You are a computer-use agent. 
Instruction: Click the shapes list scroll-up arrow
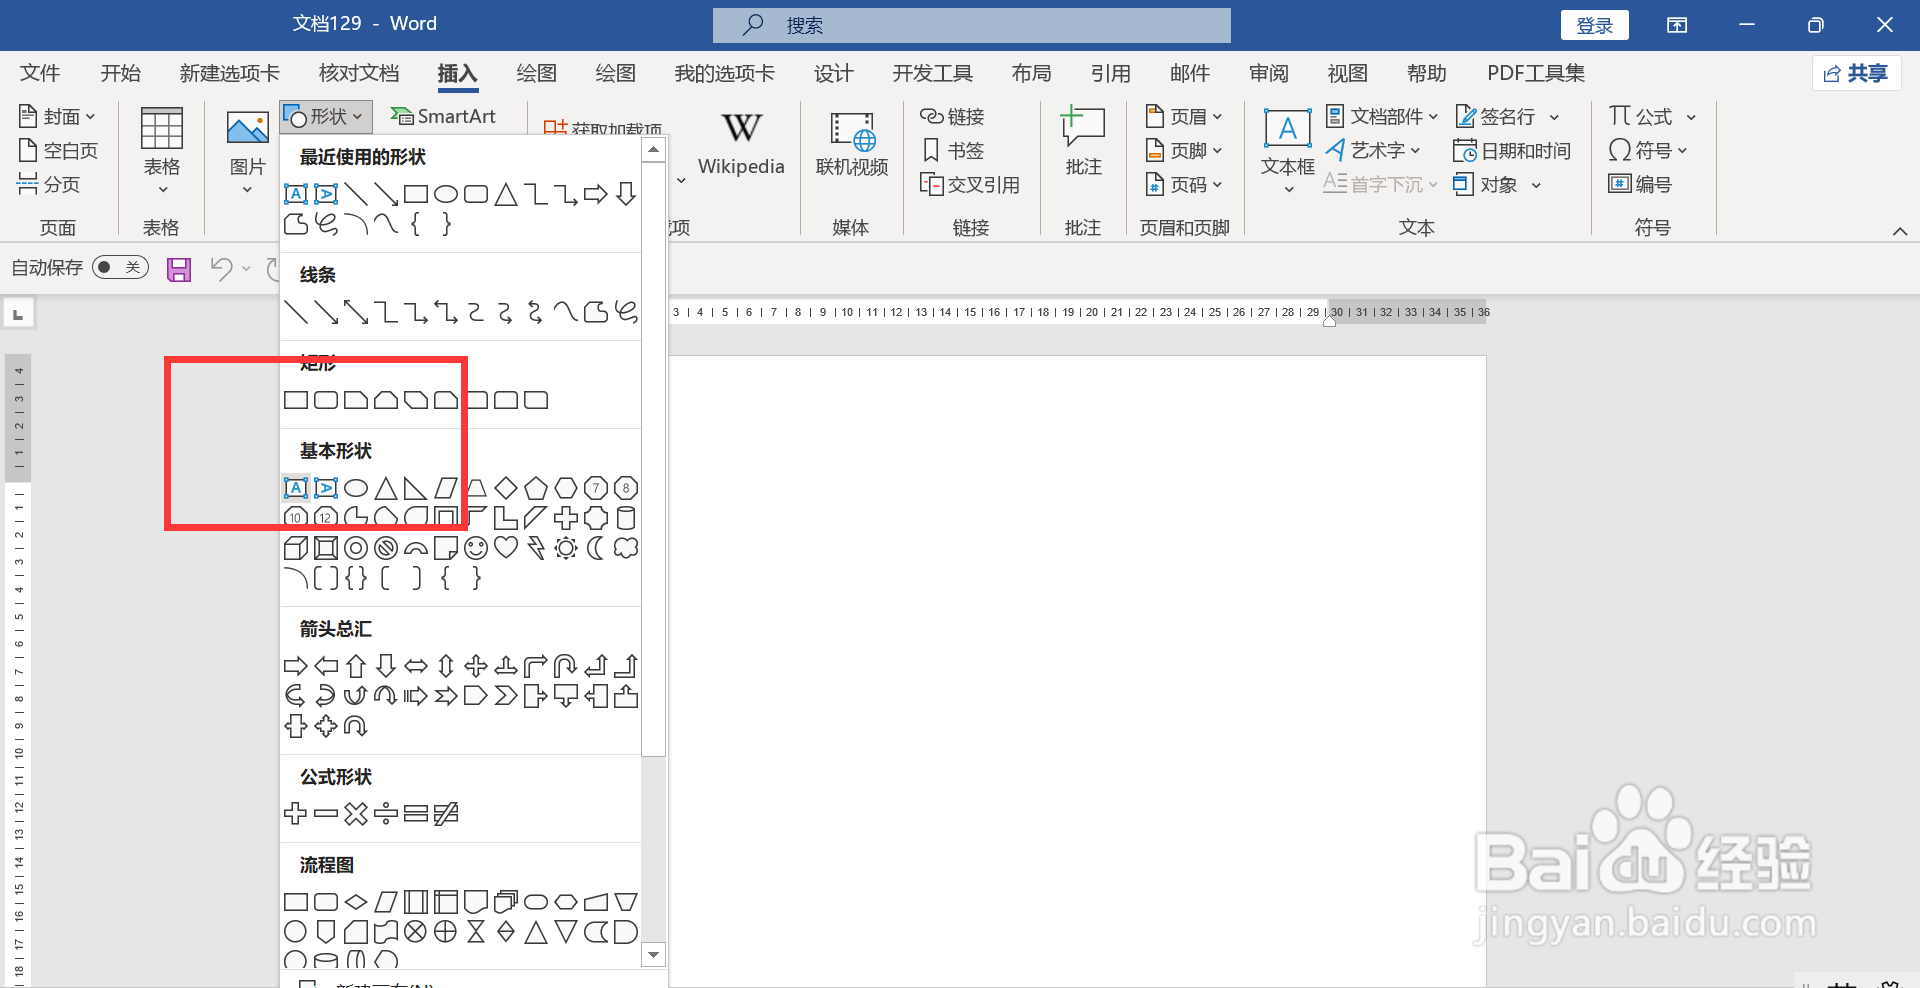(653, 150)
